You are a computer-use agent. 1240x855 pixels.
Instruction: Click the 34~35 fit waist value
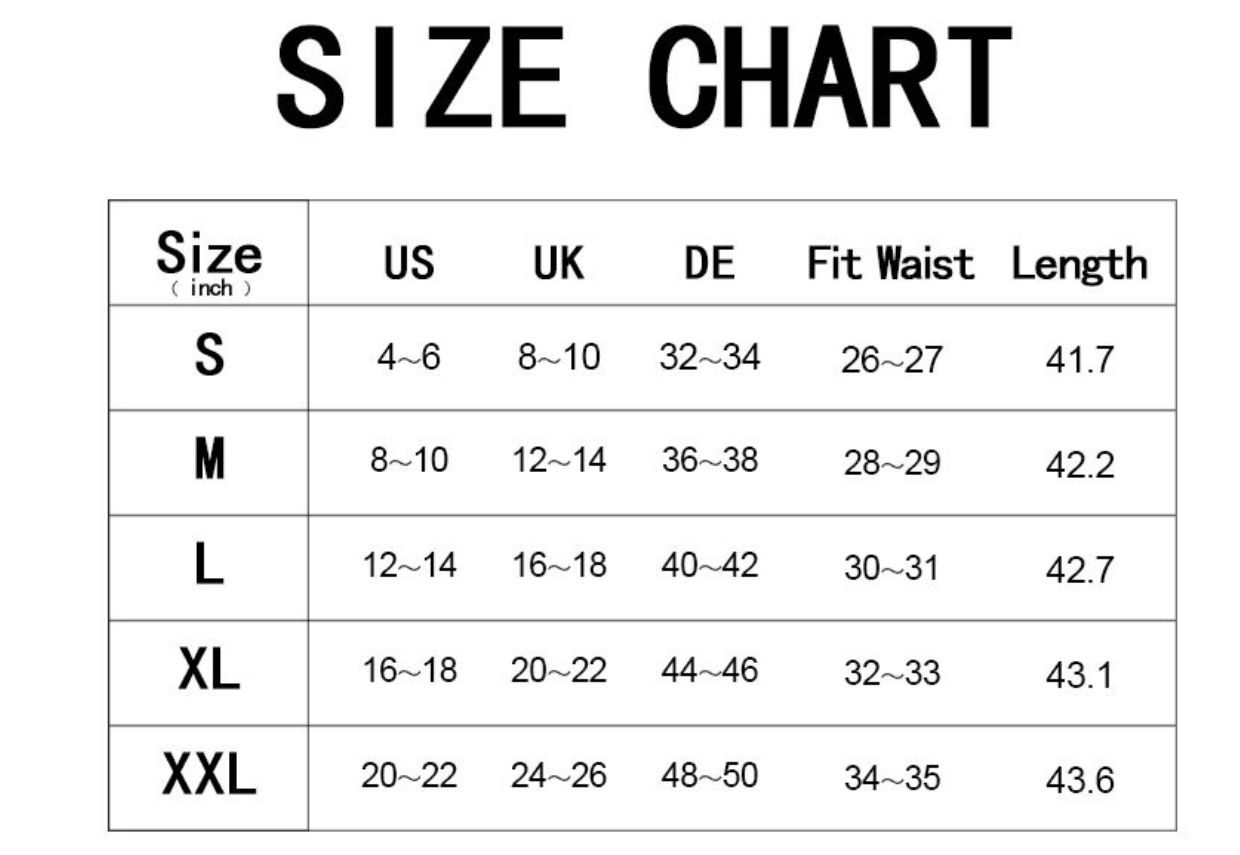(892, 779)
